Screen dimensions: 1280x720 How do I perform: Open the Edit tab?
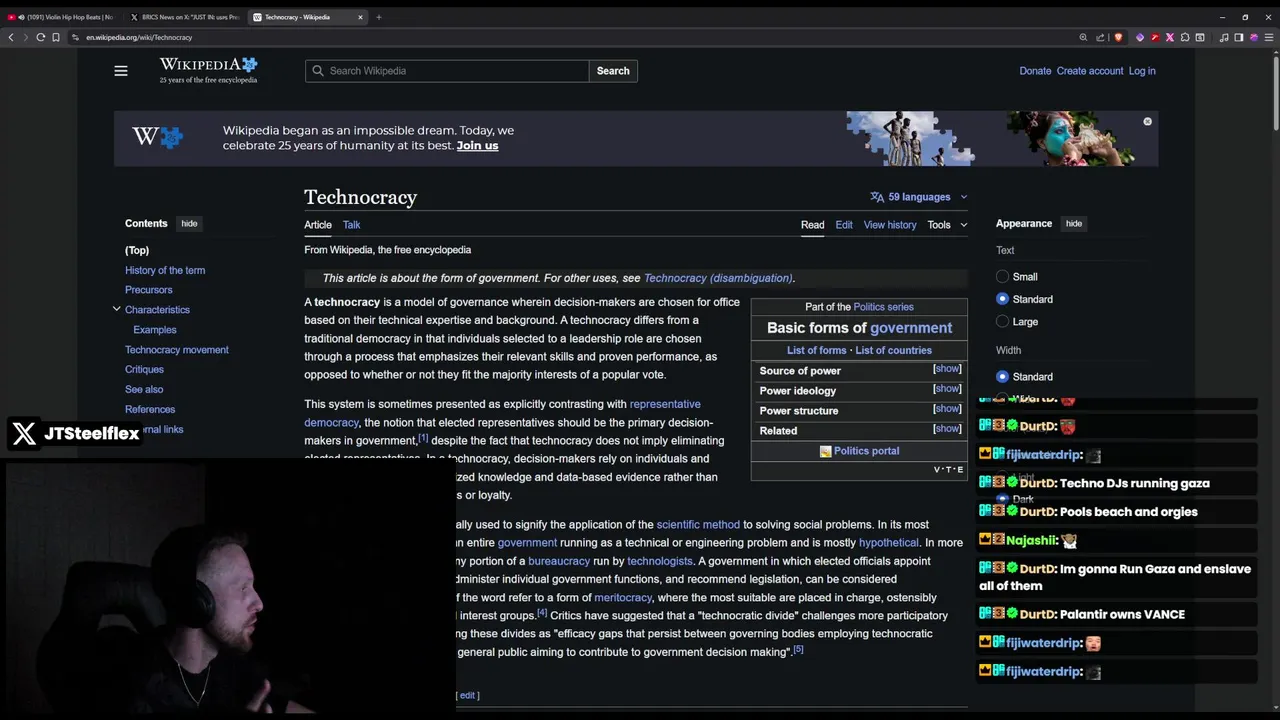click(844, 225)
